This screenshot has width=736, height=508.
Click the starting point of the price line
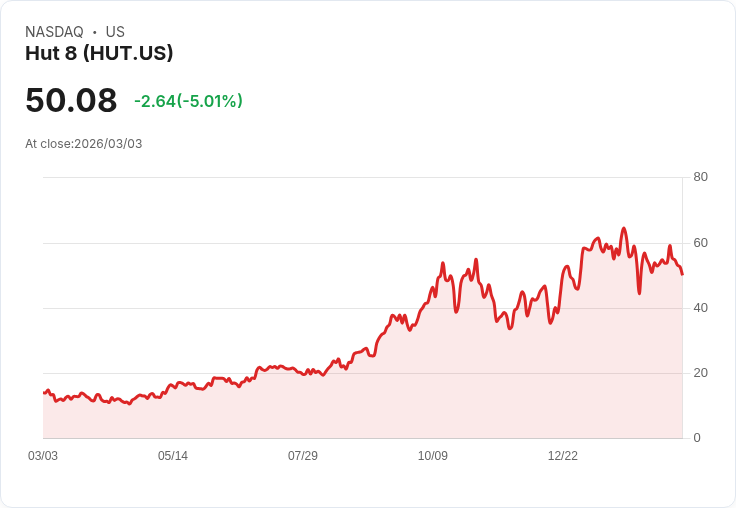[44, 392]
